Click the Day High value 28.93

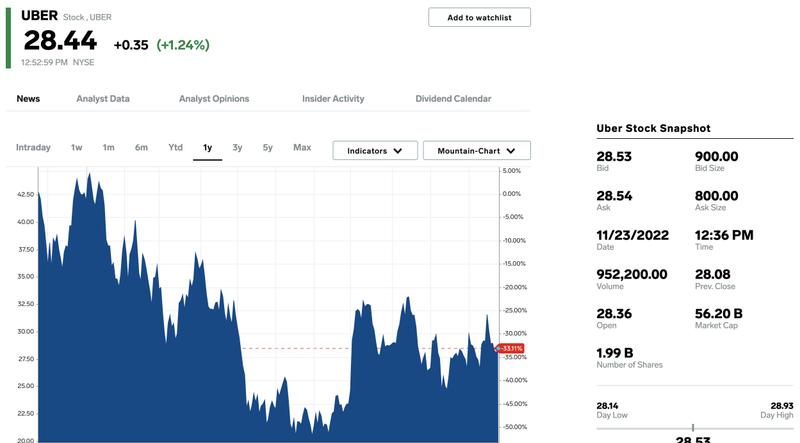[782, 406]
